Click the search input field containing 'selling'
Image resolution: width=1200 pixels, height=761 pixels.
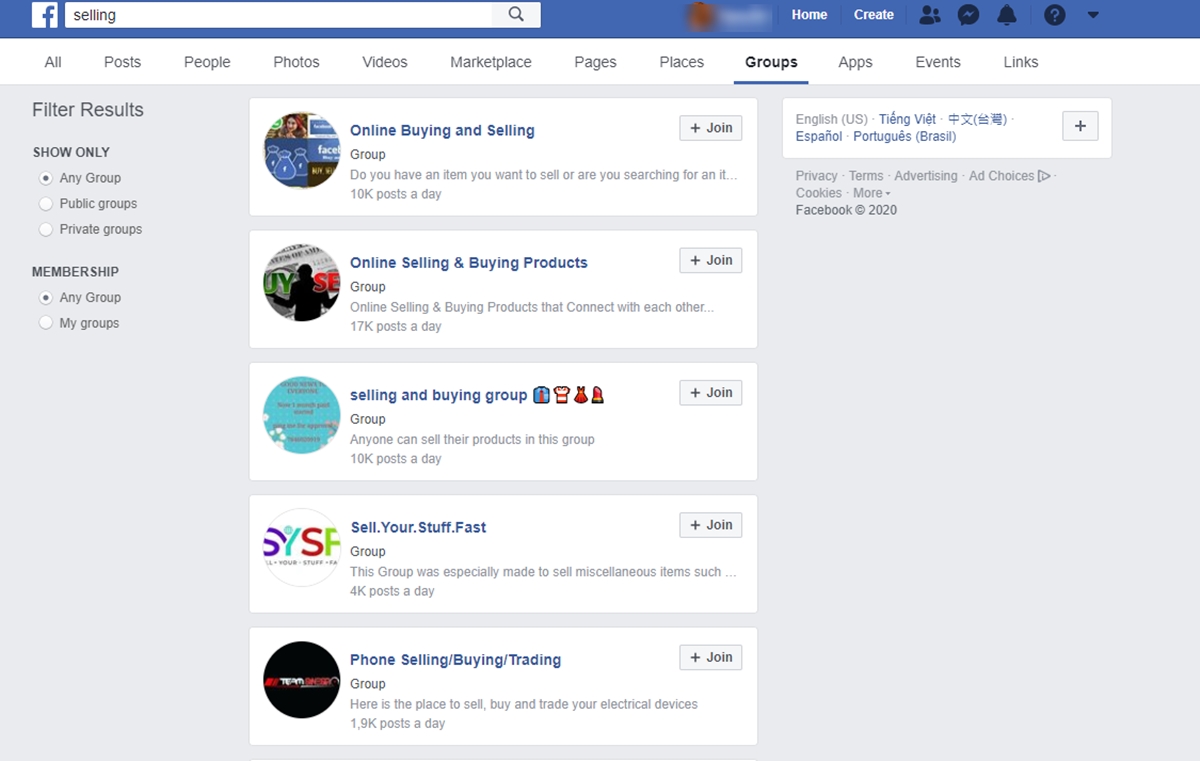coord(278,15)
